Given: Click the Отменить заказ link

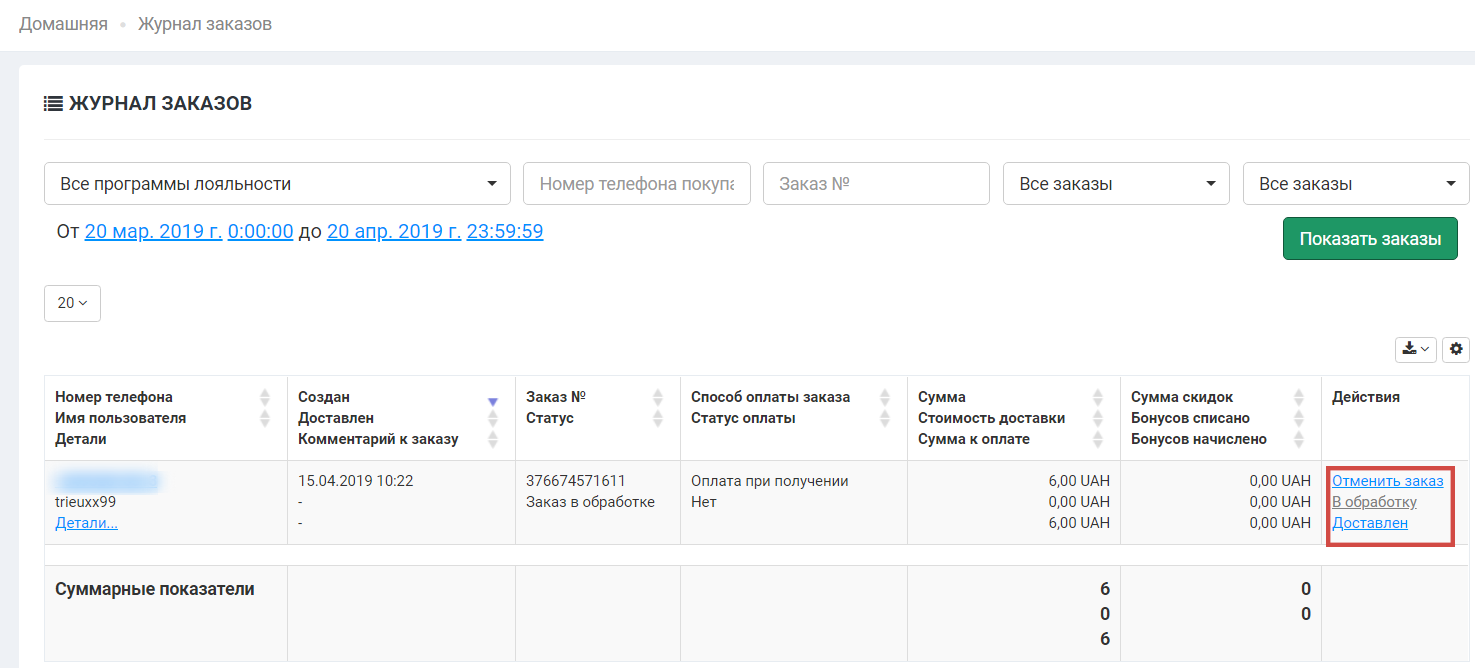Looking at the screenshot, I should click(x=1387, y=481).
